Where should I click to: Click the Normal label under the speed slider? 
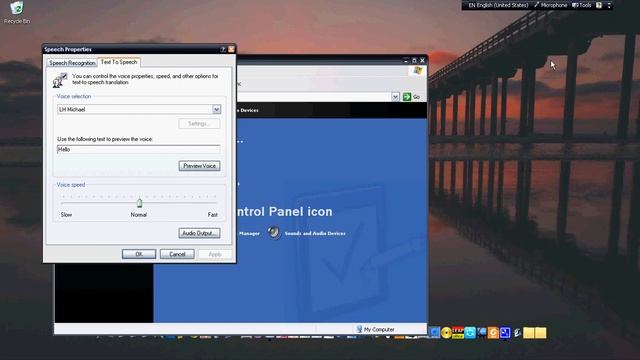[139, 215]
